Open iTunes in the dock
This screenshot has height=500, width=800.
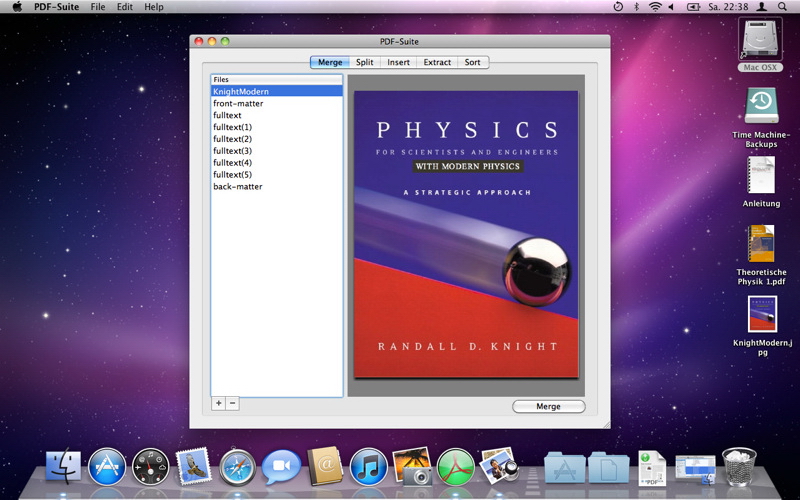[x=368, y=466]
